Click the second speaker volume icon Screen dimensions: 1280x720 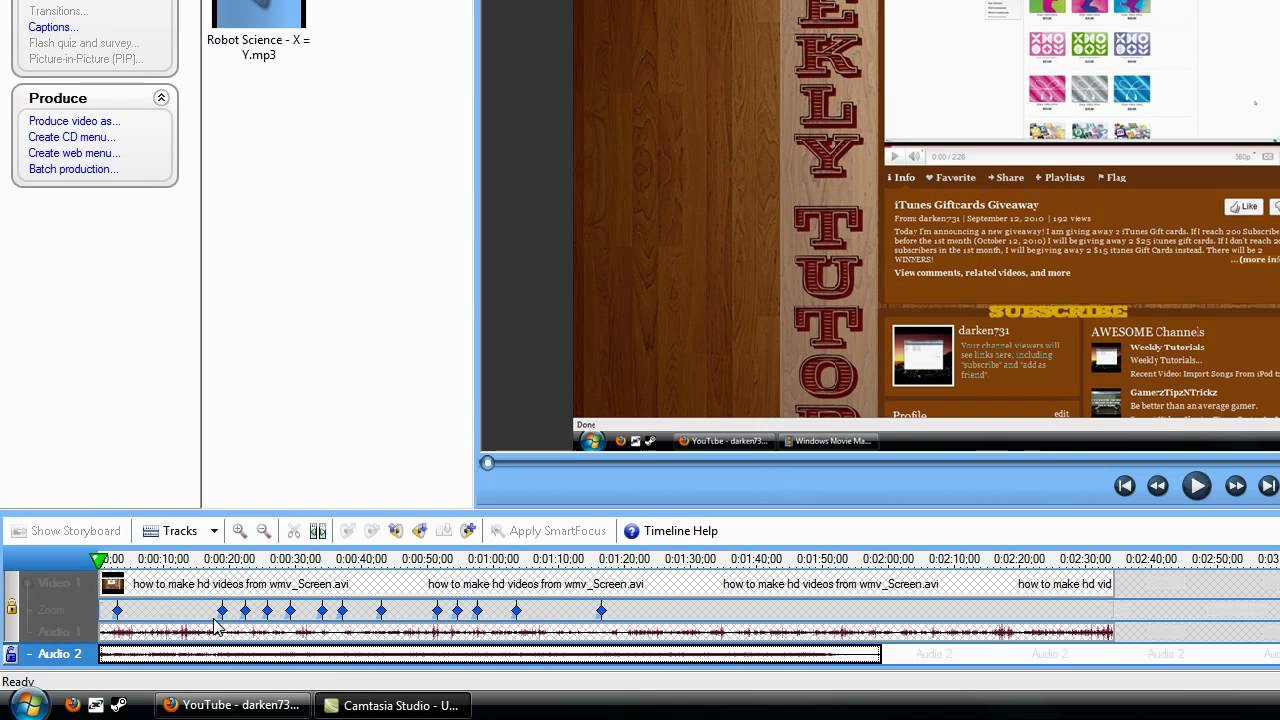420,531
